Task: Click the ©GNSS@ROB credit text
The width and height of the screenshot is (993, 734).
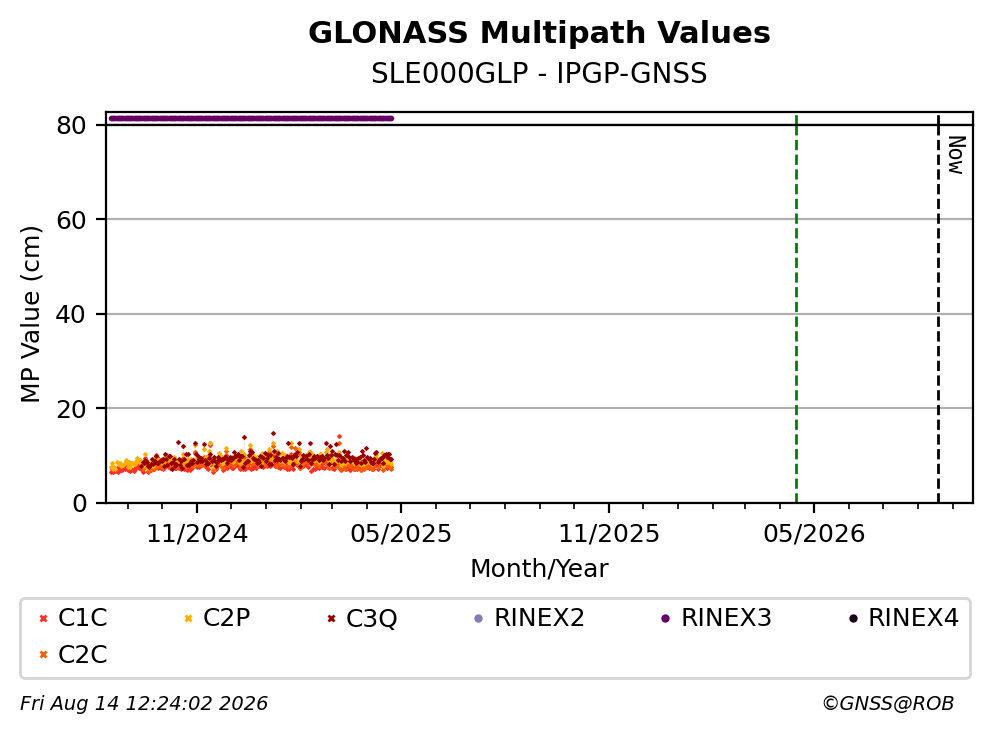Action: tap(888, 704)
